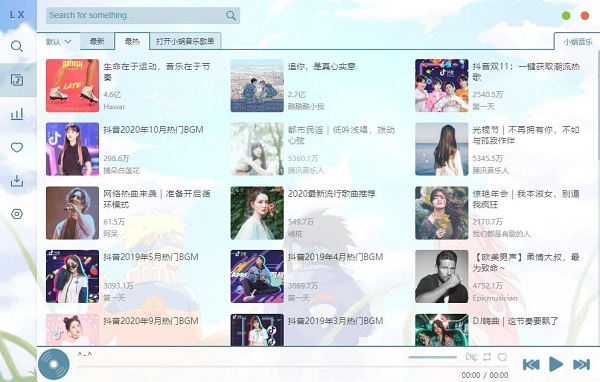Click title 生命在于运动，音乐在于节奏
This screenshot has height=382, width=600.
pyautogui.click(x=157, y=72)
